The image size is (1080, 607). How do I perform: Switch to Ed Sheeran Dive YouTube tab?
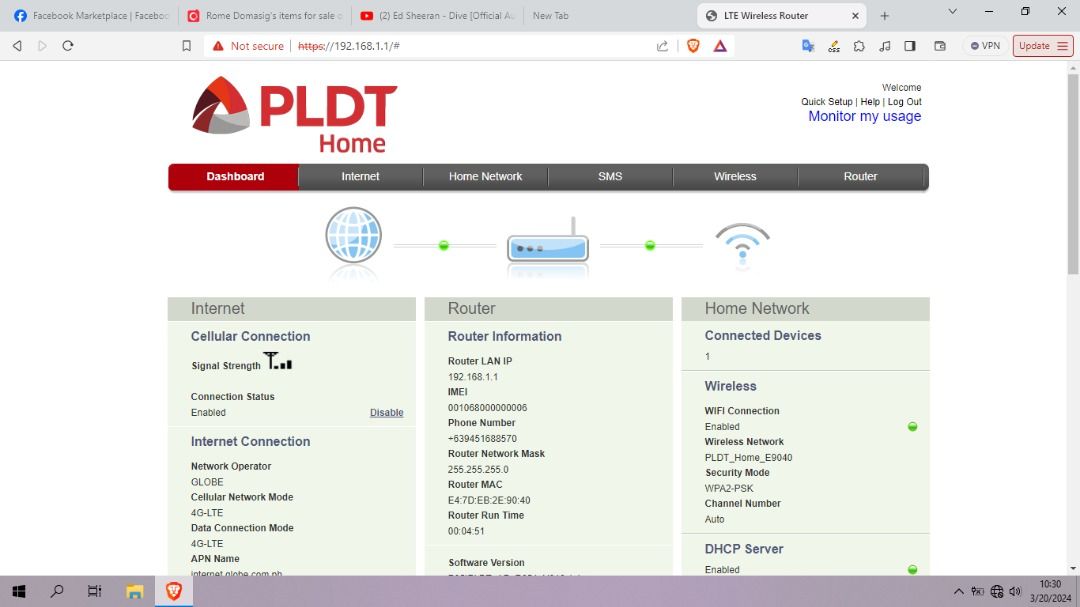tap(437, 15)
